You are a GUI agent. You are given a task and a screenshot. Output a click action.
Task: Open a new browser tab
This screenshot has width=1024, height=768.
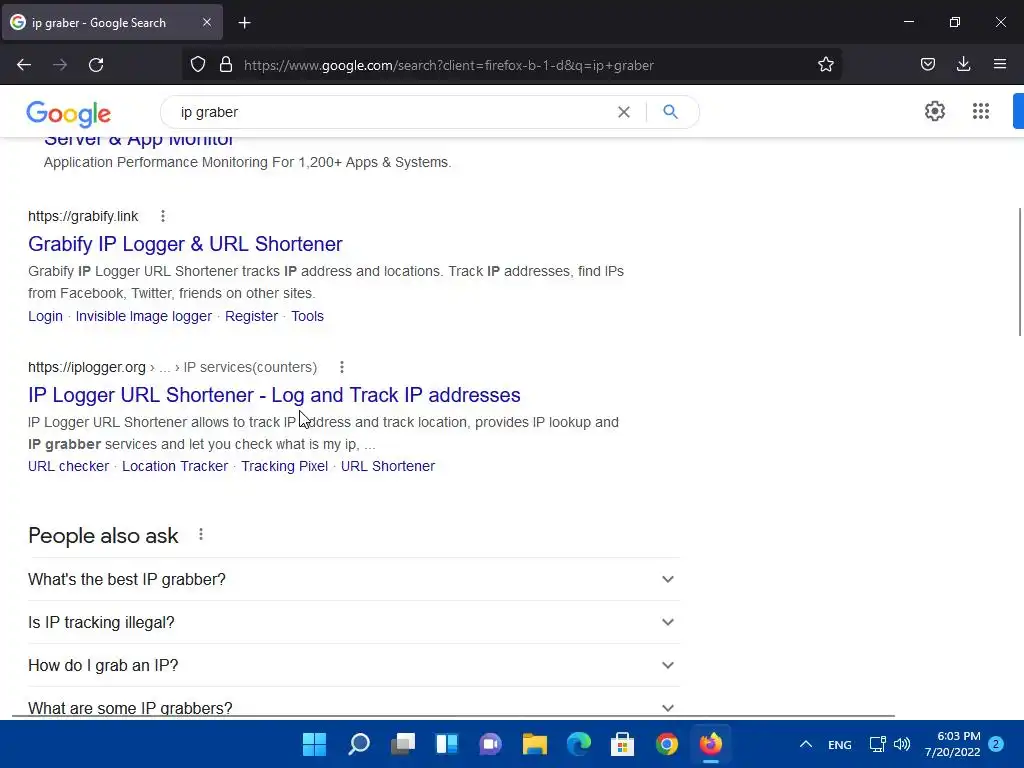(x=244, y=23)
